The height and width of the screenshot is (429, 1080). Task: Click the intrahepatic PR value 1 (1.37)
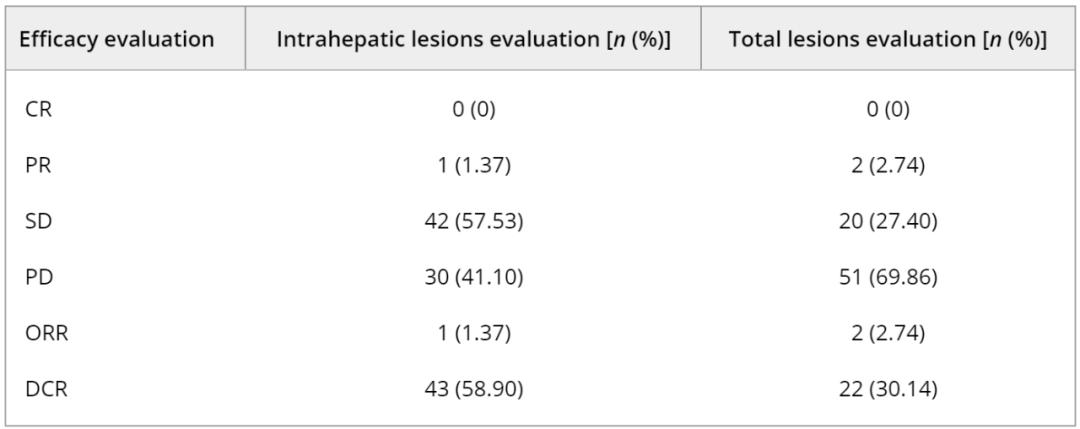473,165
